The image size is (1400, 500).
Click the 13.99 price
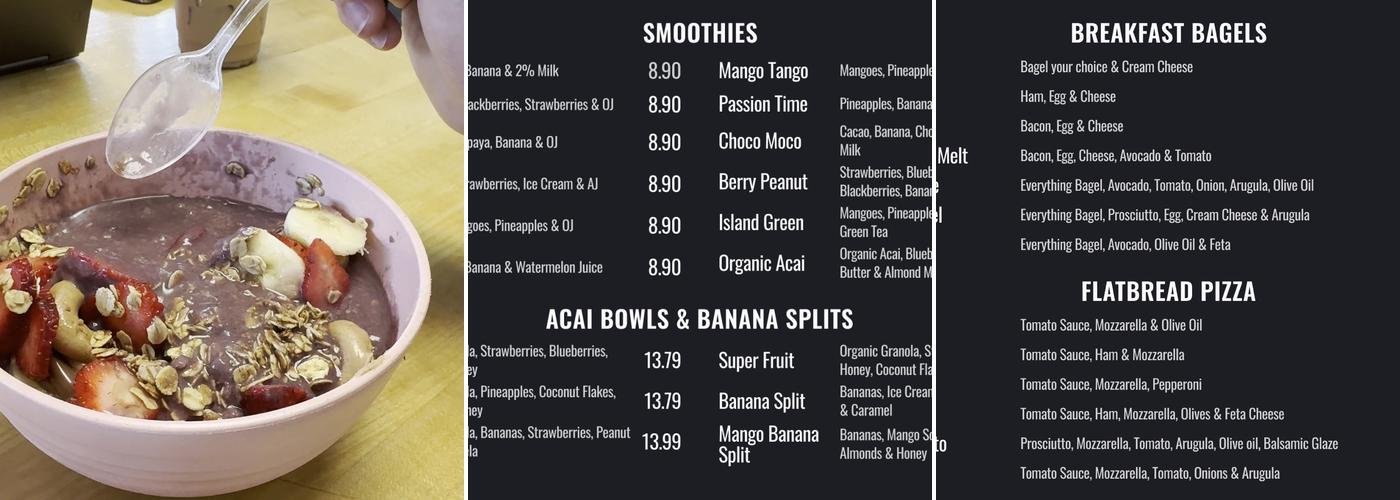(661, 442)
